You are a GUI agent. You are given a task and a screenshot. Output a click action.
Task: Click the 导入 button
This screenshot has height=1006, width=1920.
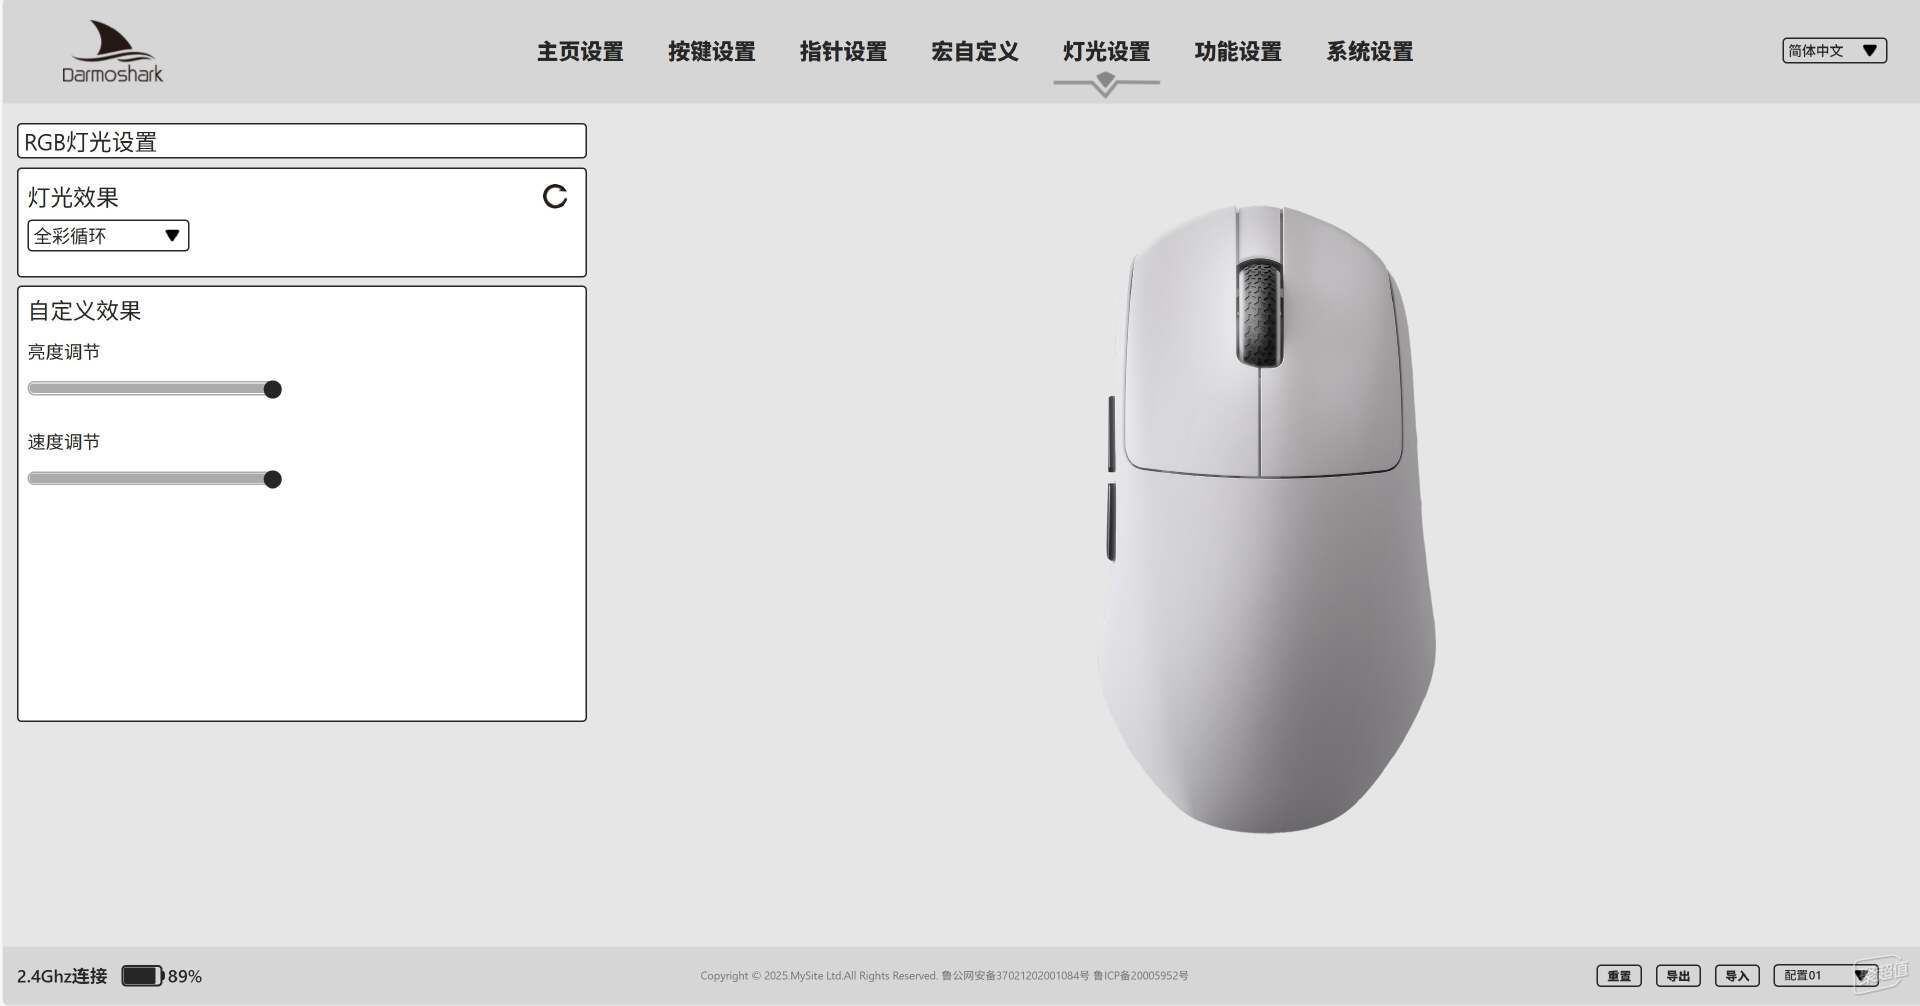pos(1737,976)
